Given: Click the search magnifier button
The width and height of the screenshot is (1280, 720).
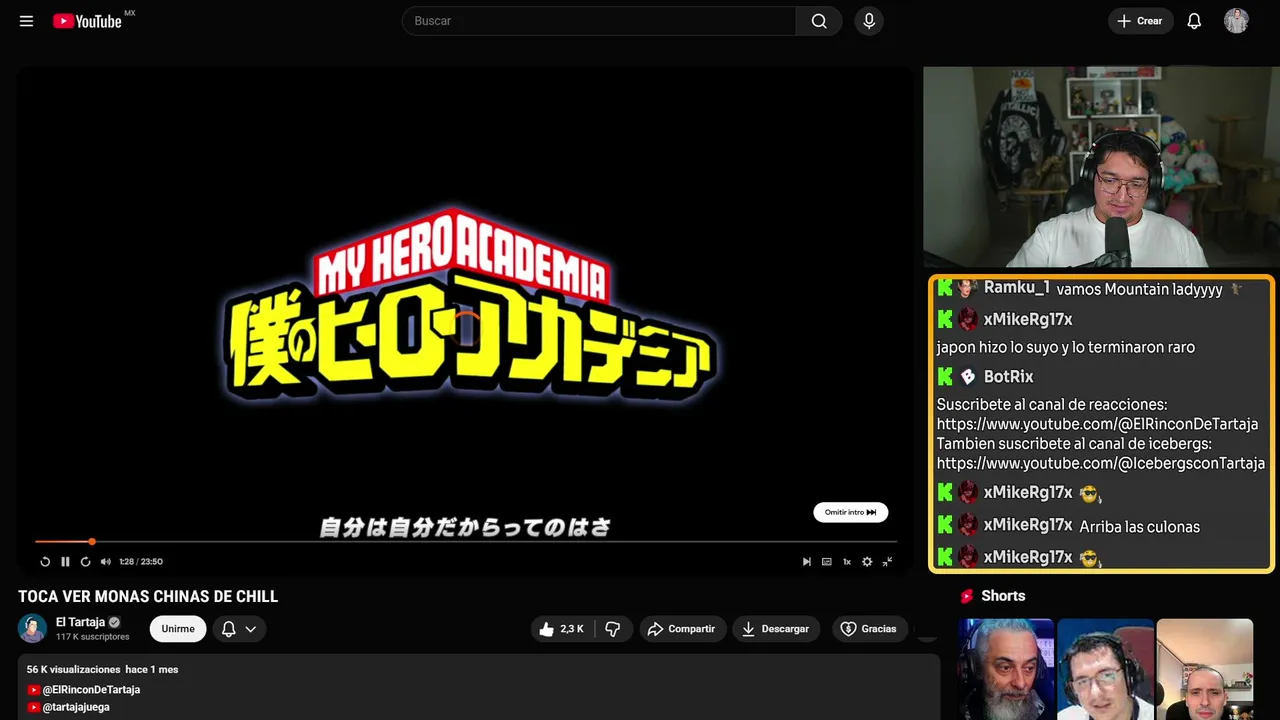Looking at the screenshot, I should (x=819, y=21).
